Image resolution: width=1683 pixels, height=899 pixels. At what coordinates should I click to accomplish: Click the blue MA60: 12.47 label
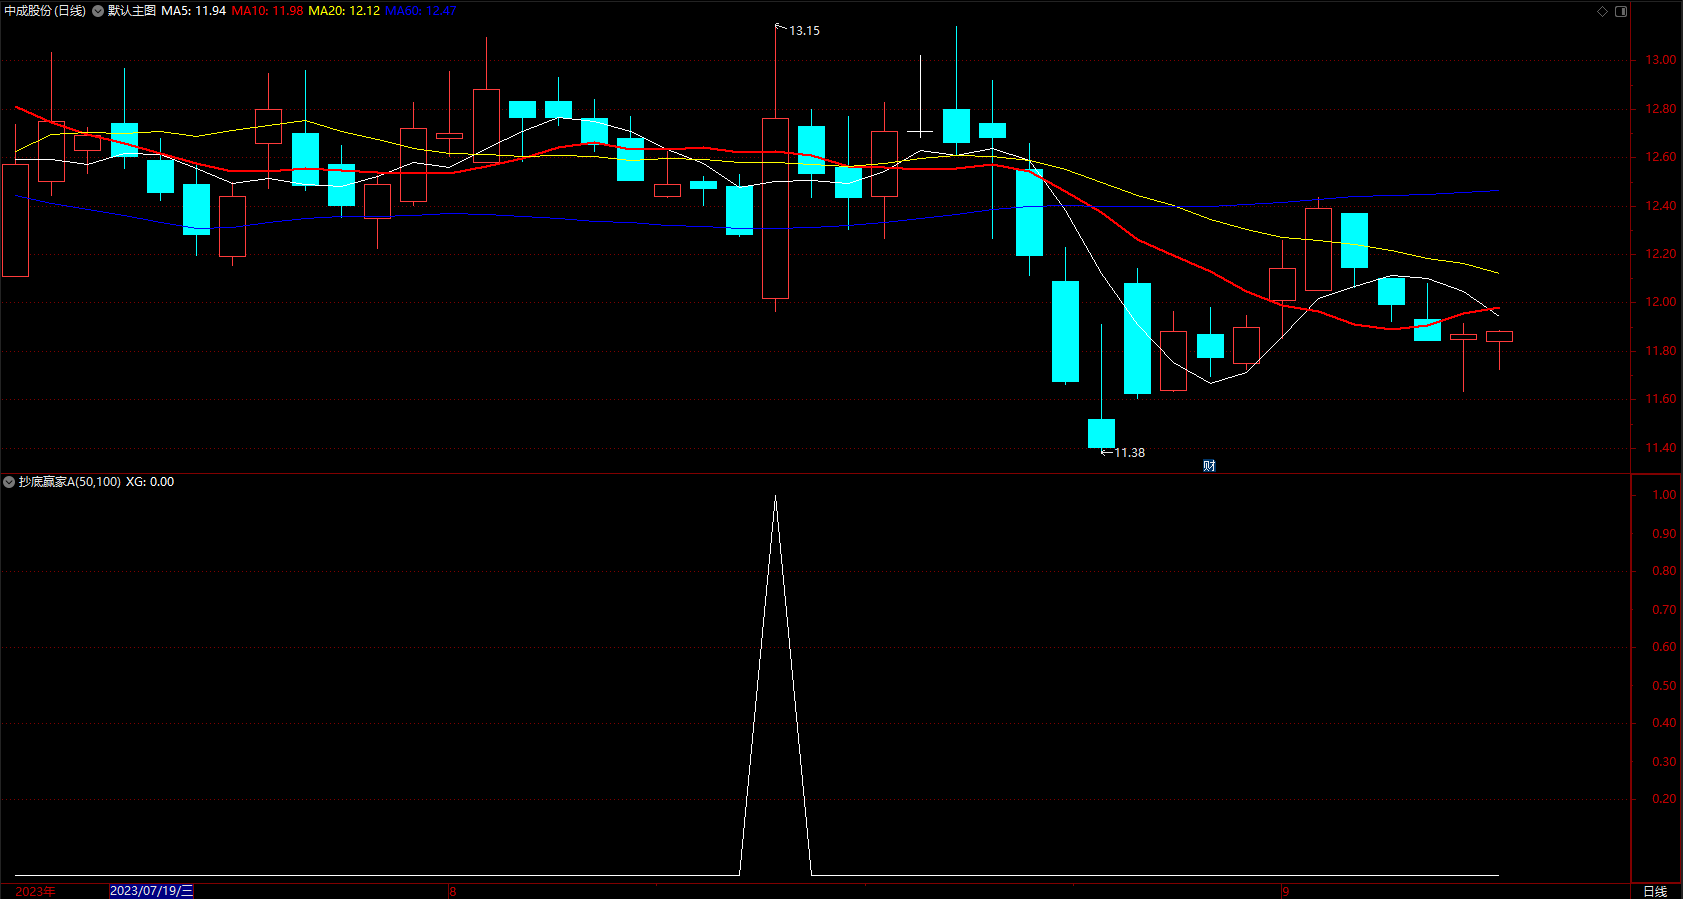(x=421, y=11)
